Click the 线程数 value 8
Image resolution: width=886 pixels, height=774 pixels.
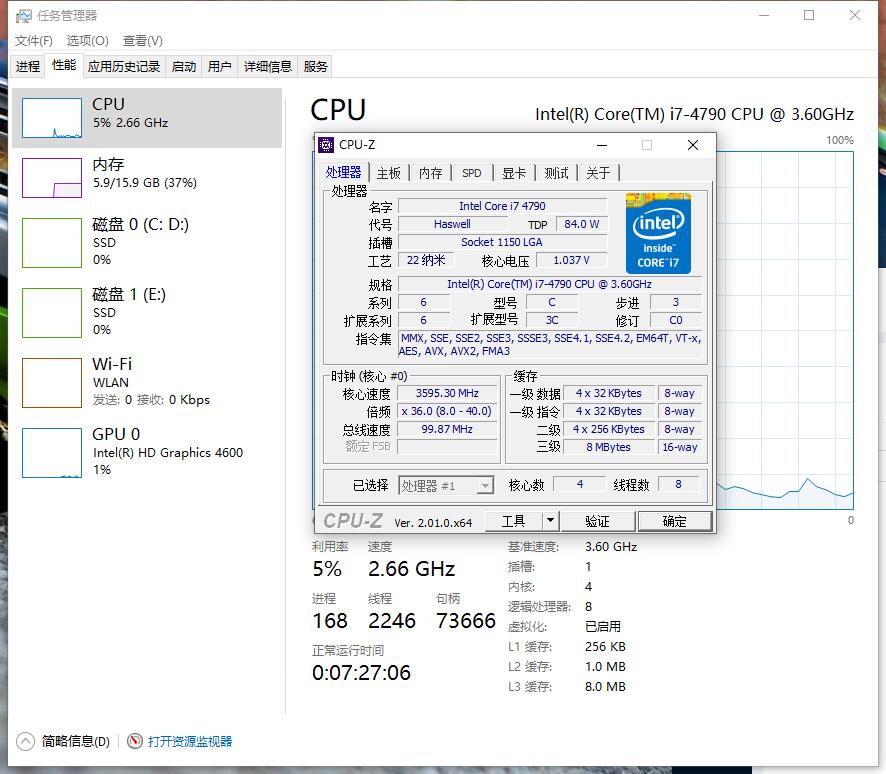point(678,484)
